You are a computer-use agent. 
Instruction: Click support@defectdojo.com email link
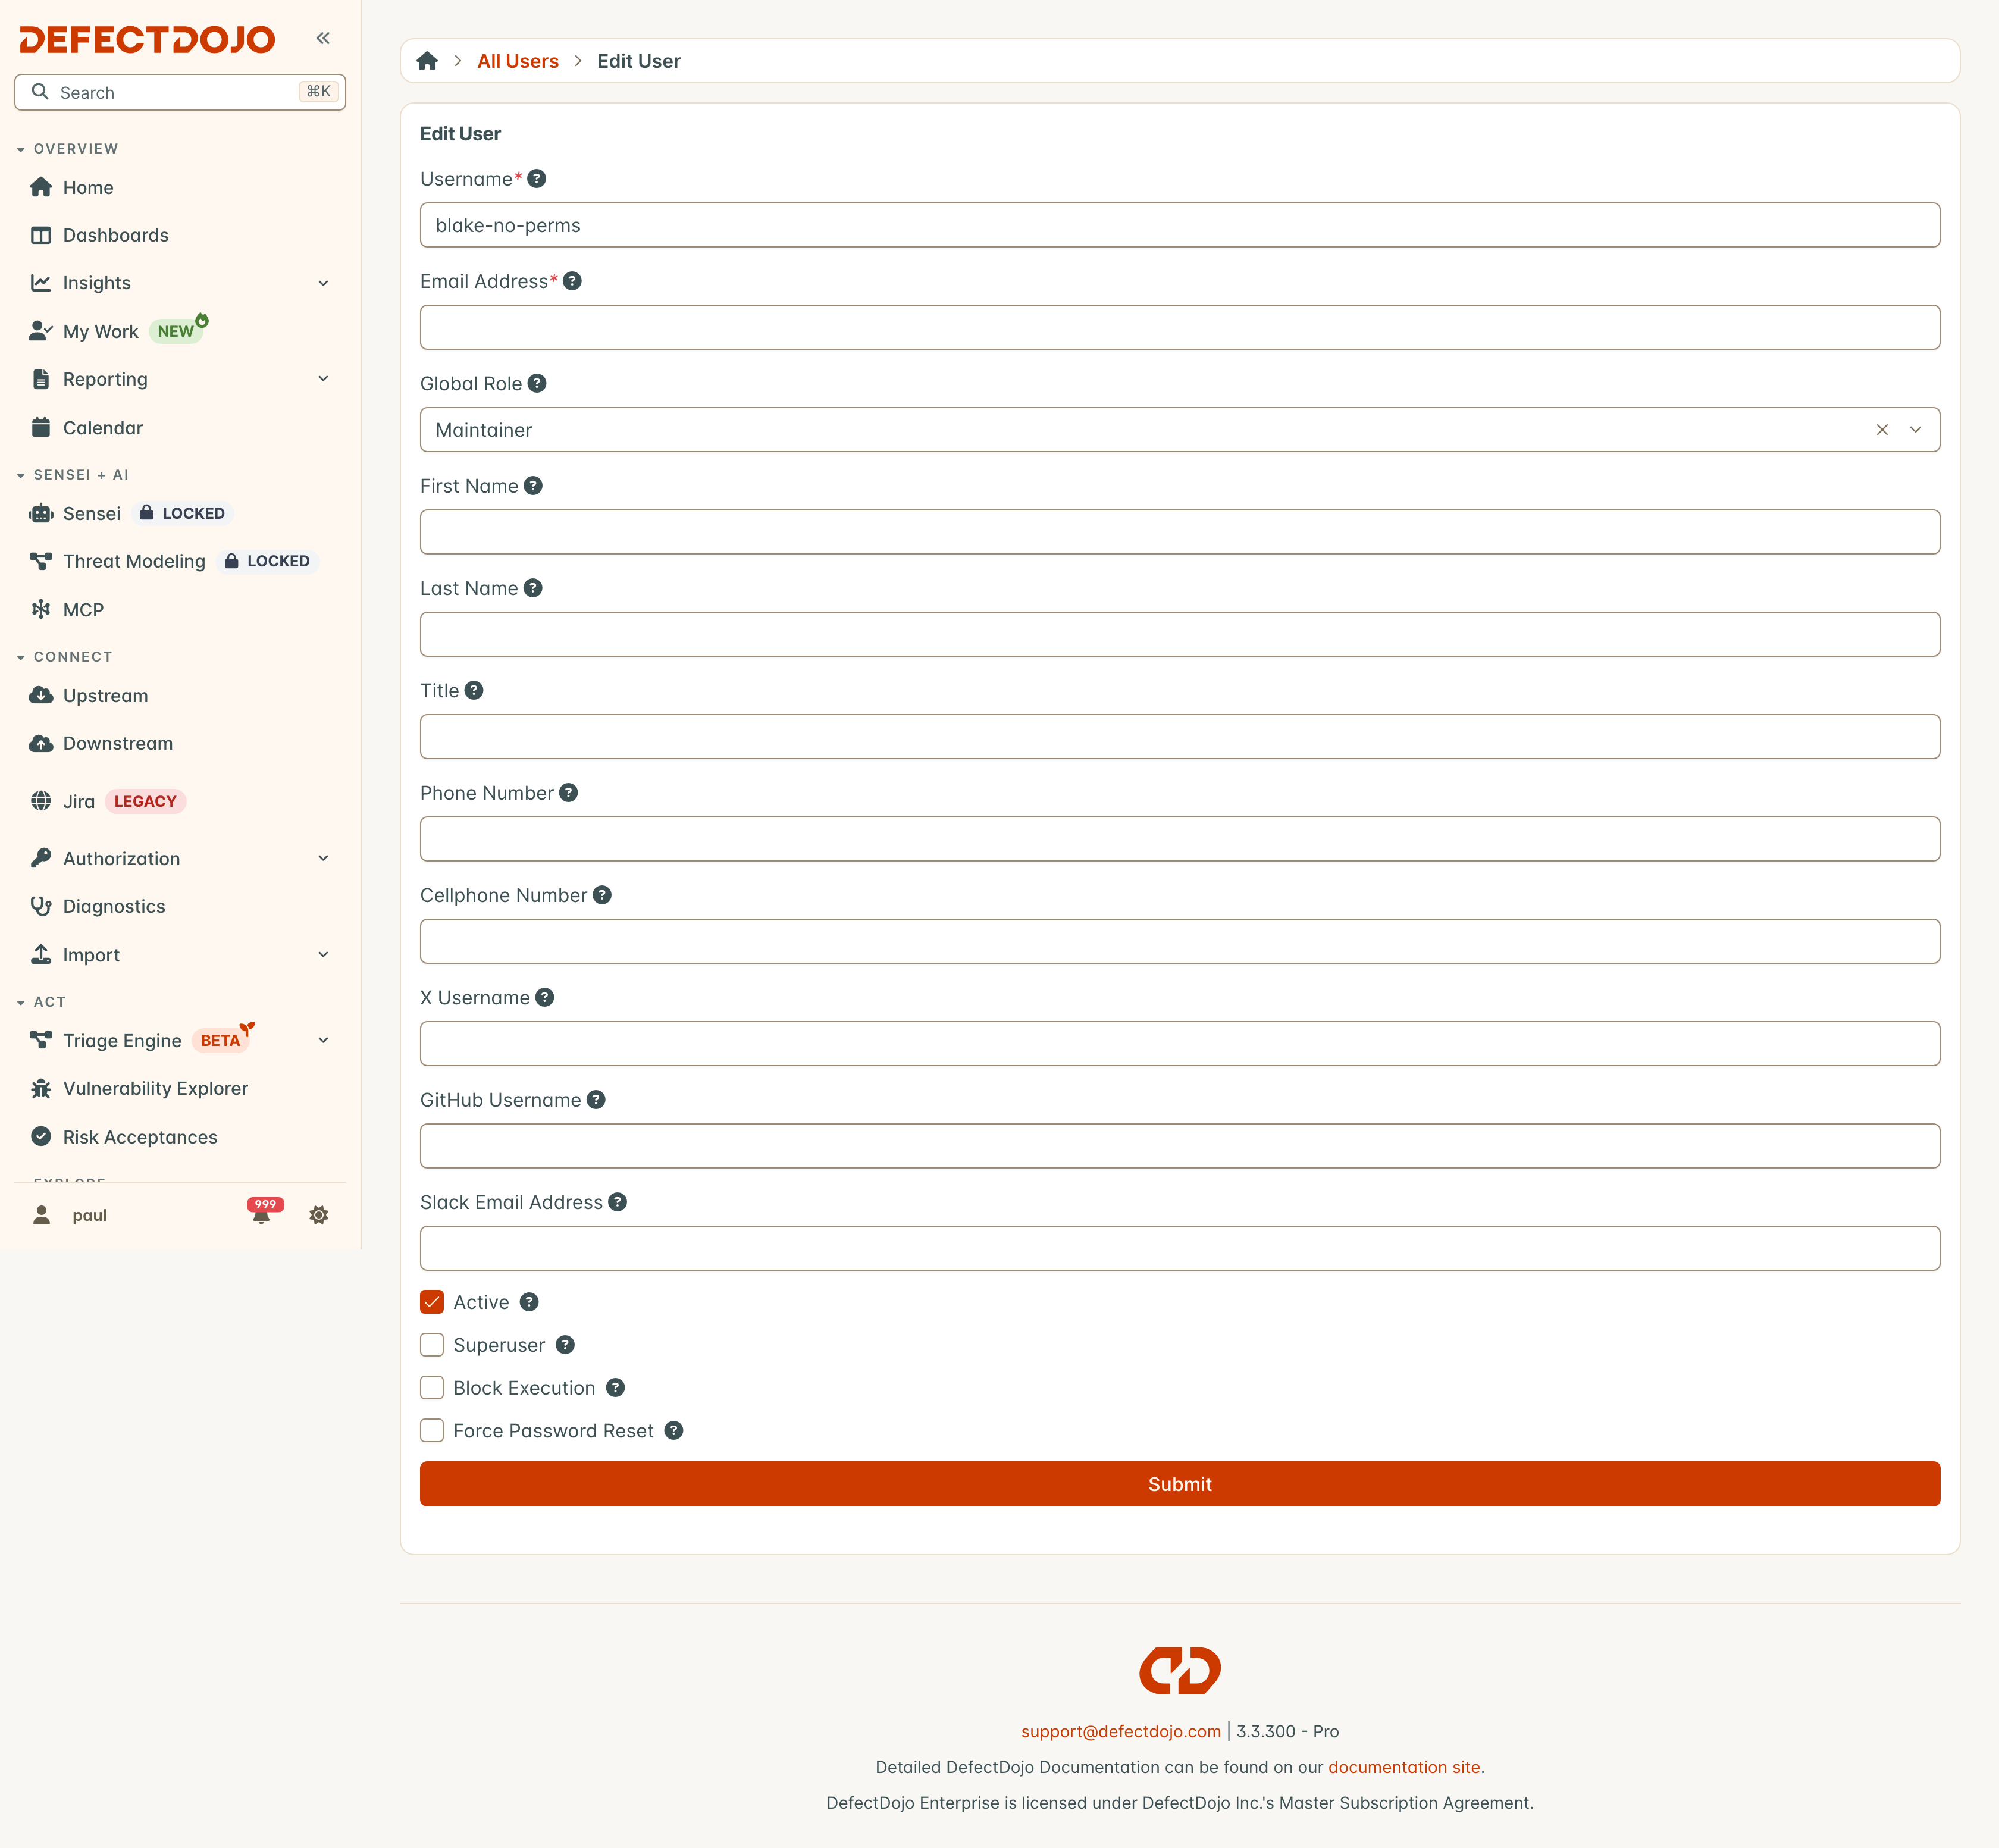1120,1731
